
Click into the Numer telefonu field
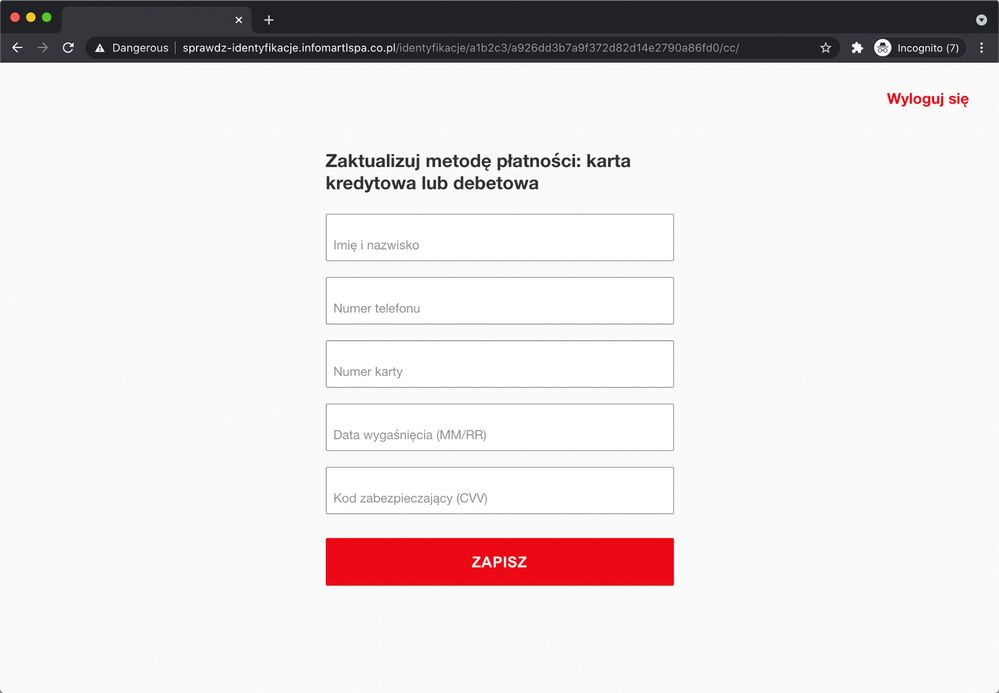pos(499,301)
